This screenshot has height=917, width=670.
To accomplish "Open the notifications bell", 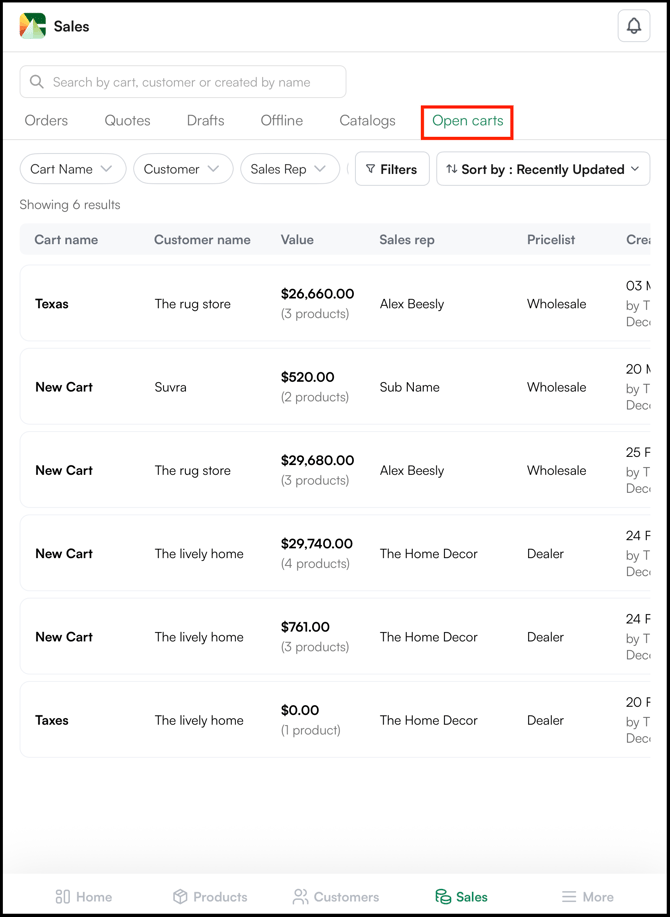I will click(x=634, y=26).
